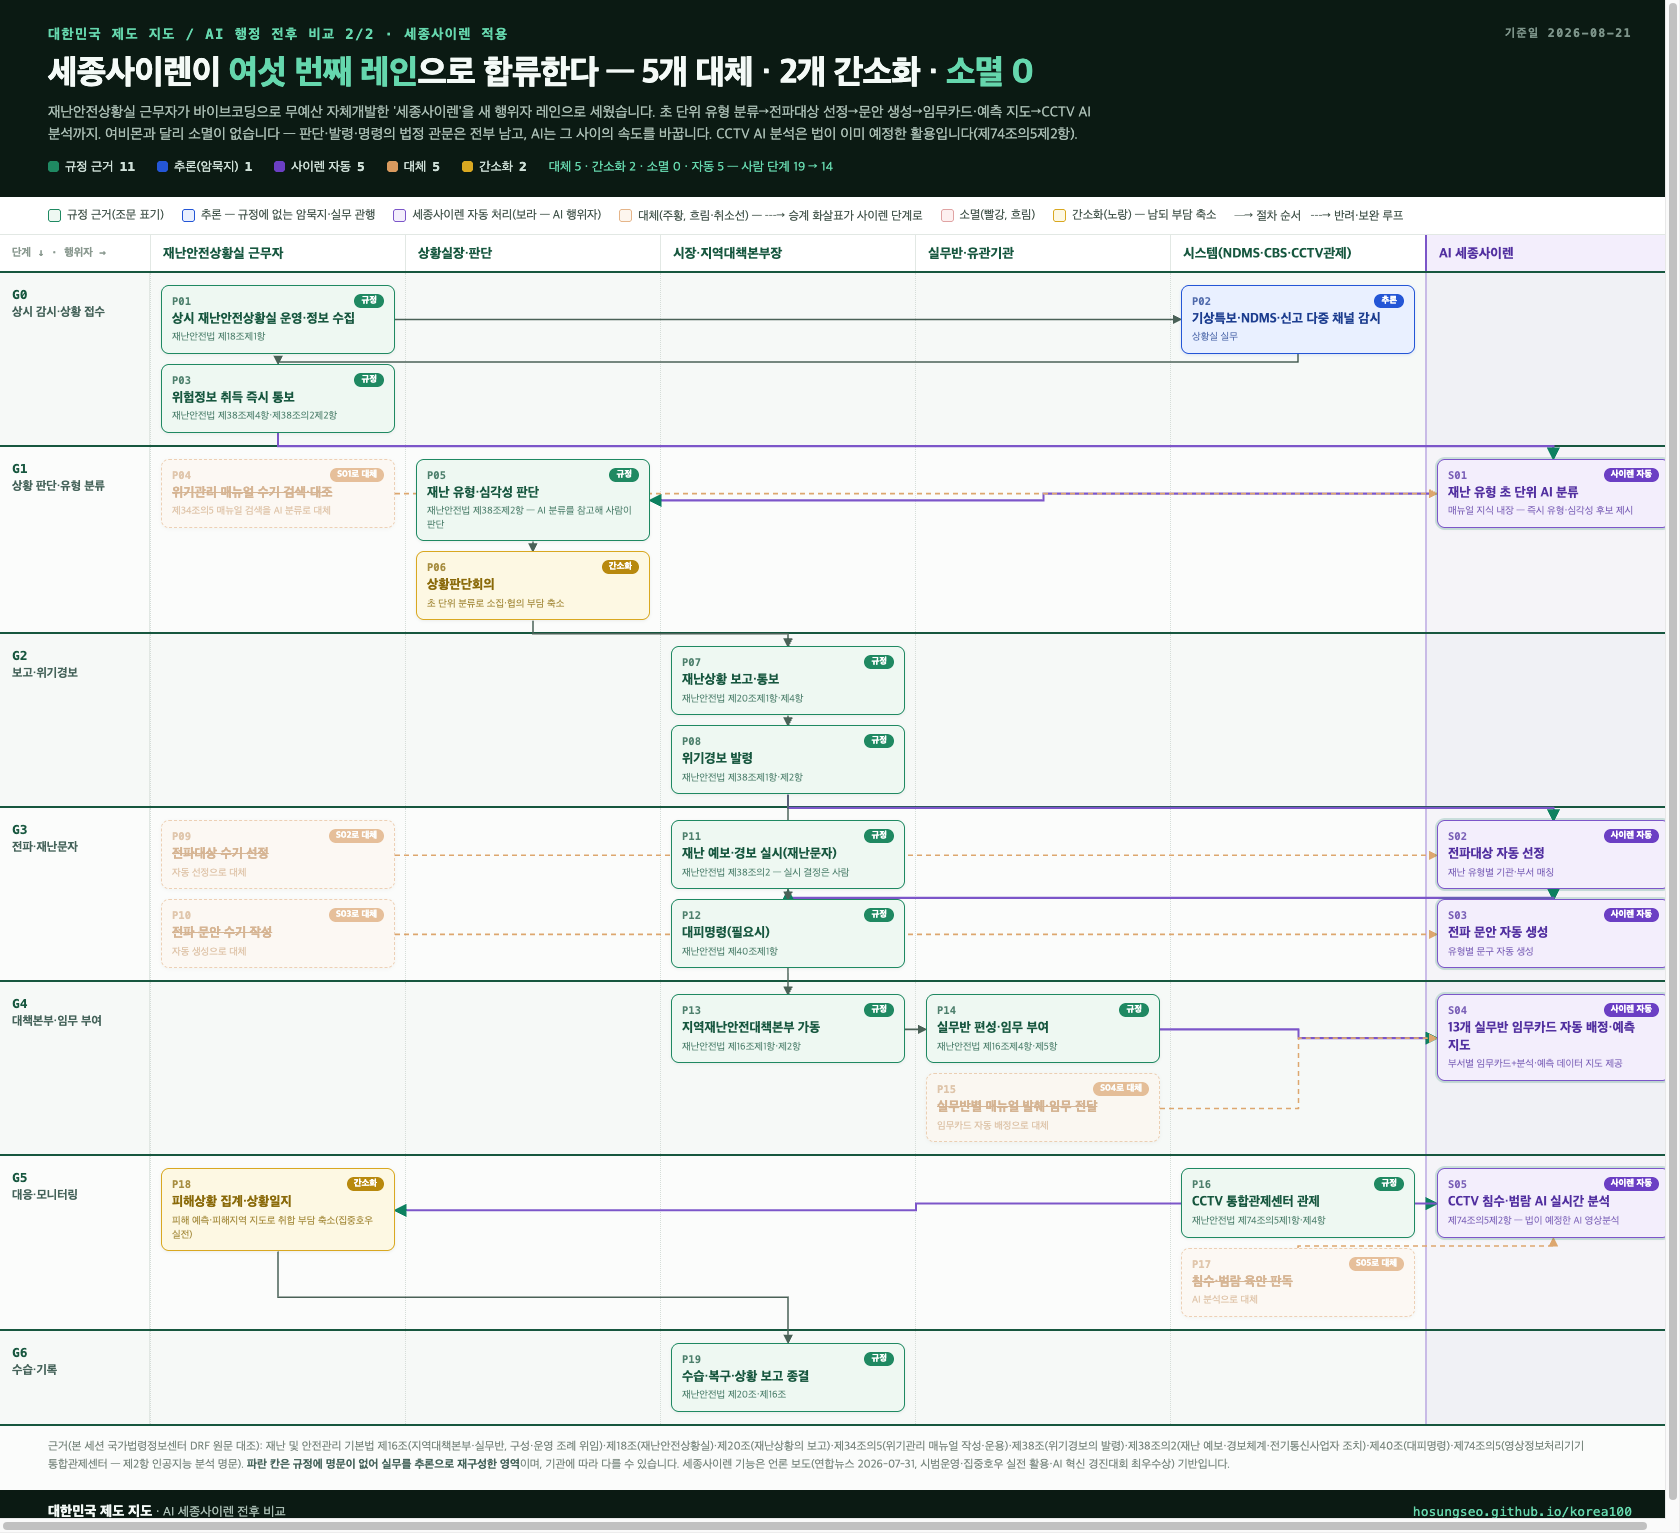Click the 대한민국 제도 지도 footer title
This screenshot has width=1680, height=1533.
[x=100, y=1510]
